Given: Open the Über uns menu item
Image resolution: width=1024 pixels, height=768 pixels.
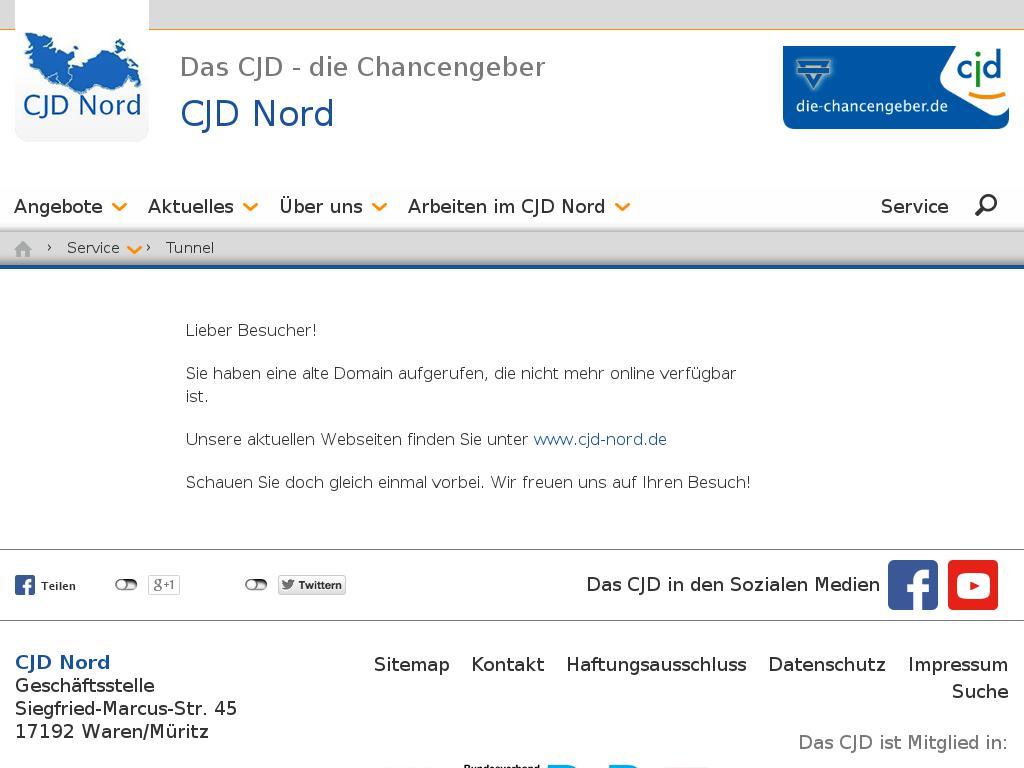Looking at the screenshot, I should 321,206.
